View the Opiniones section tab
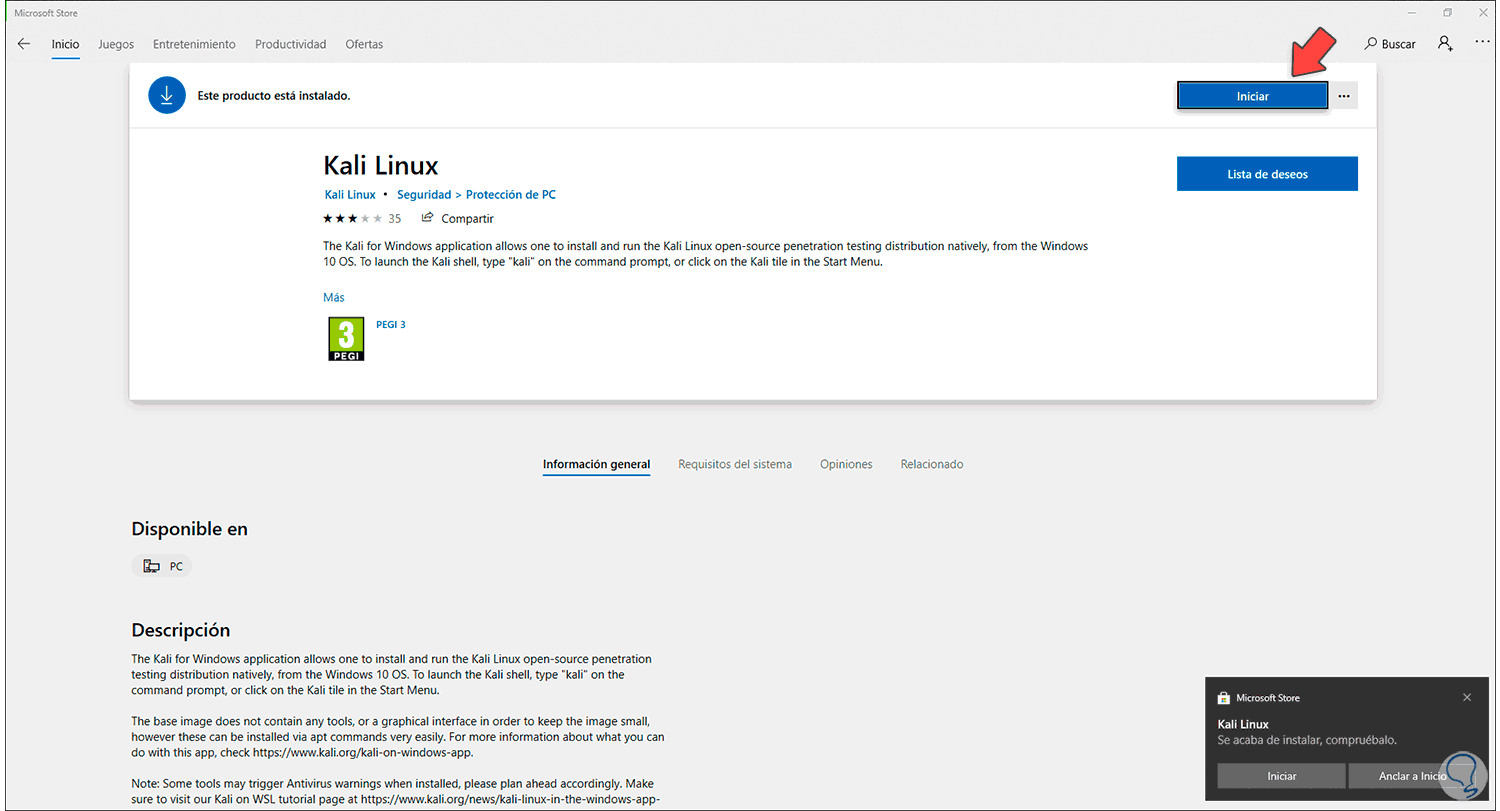1500x811 pixels. pyautogui.click(x=846, y=464)
